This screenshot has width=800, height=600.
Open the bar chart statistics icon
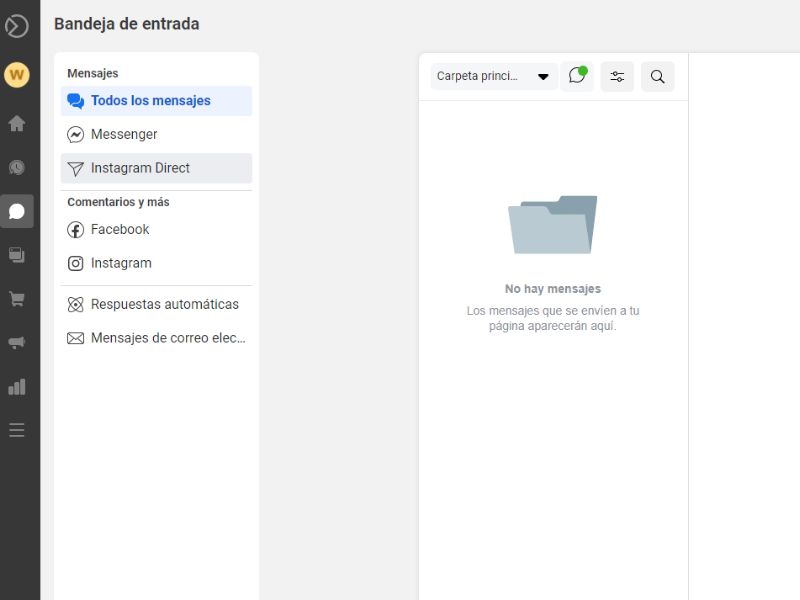pyautogui.click(x=17, y=387)
